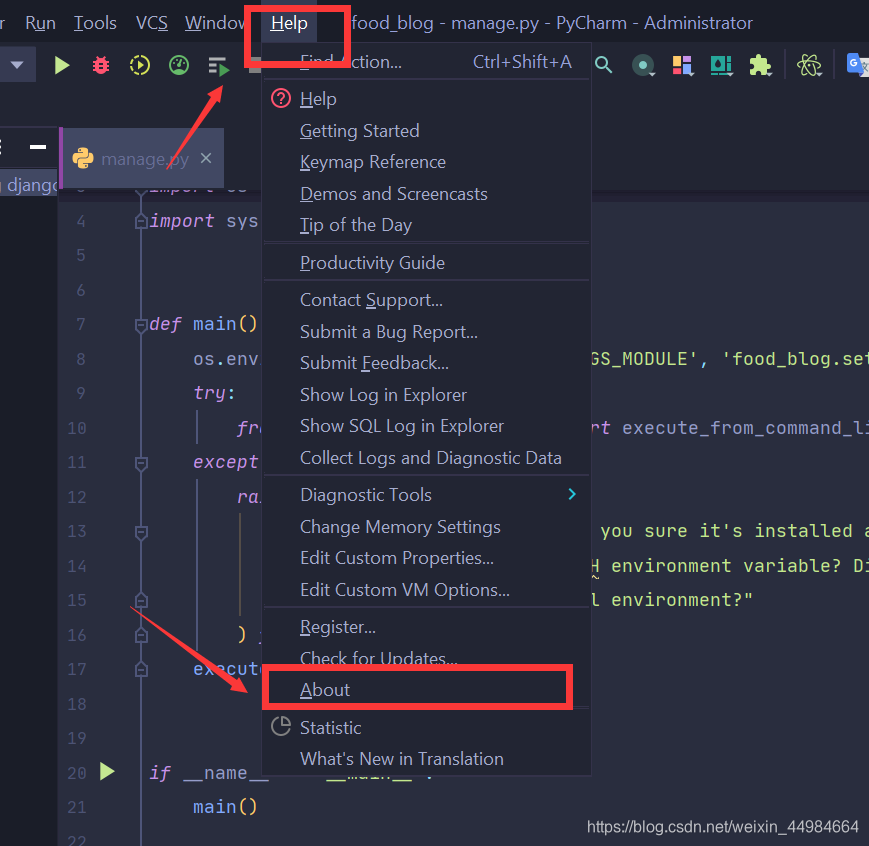Screen dimensions: 869x846
Task: Toggle fold marker on line 11 except
Action: coord(141,463)
